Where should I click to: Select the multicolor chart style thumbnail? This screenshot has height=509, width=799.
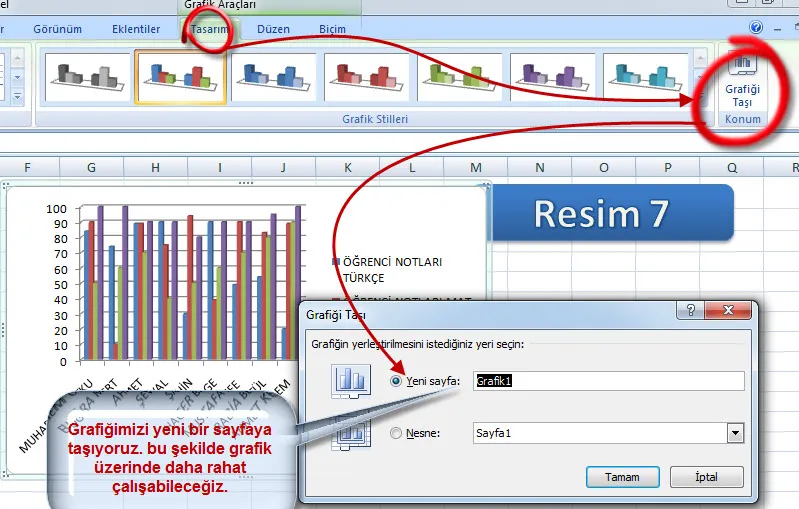point(180,77)
